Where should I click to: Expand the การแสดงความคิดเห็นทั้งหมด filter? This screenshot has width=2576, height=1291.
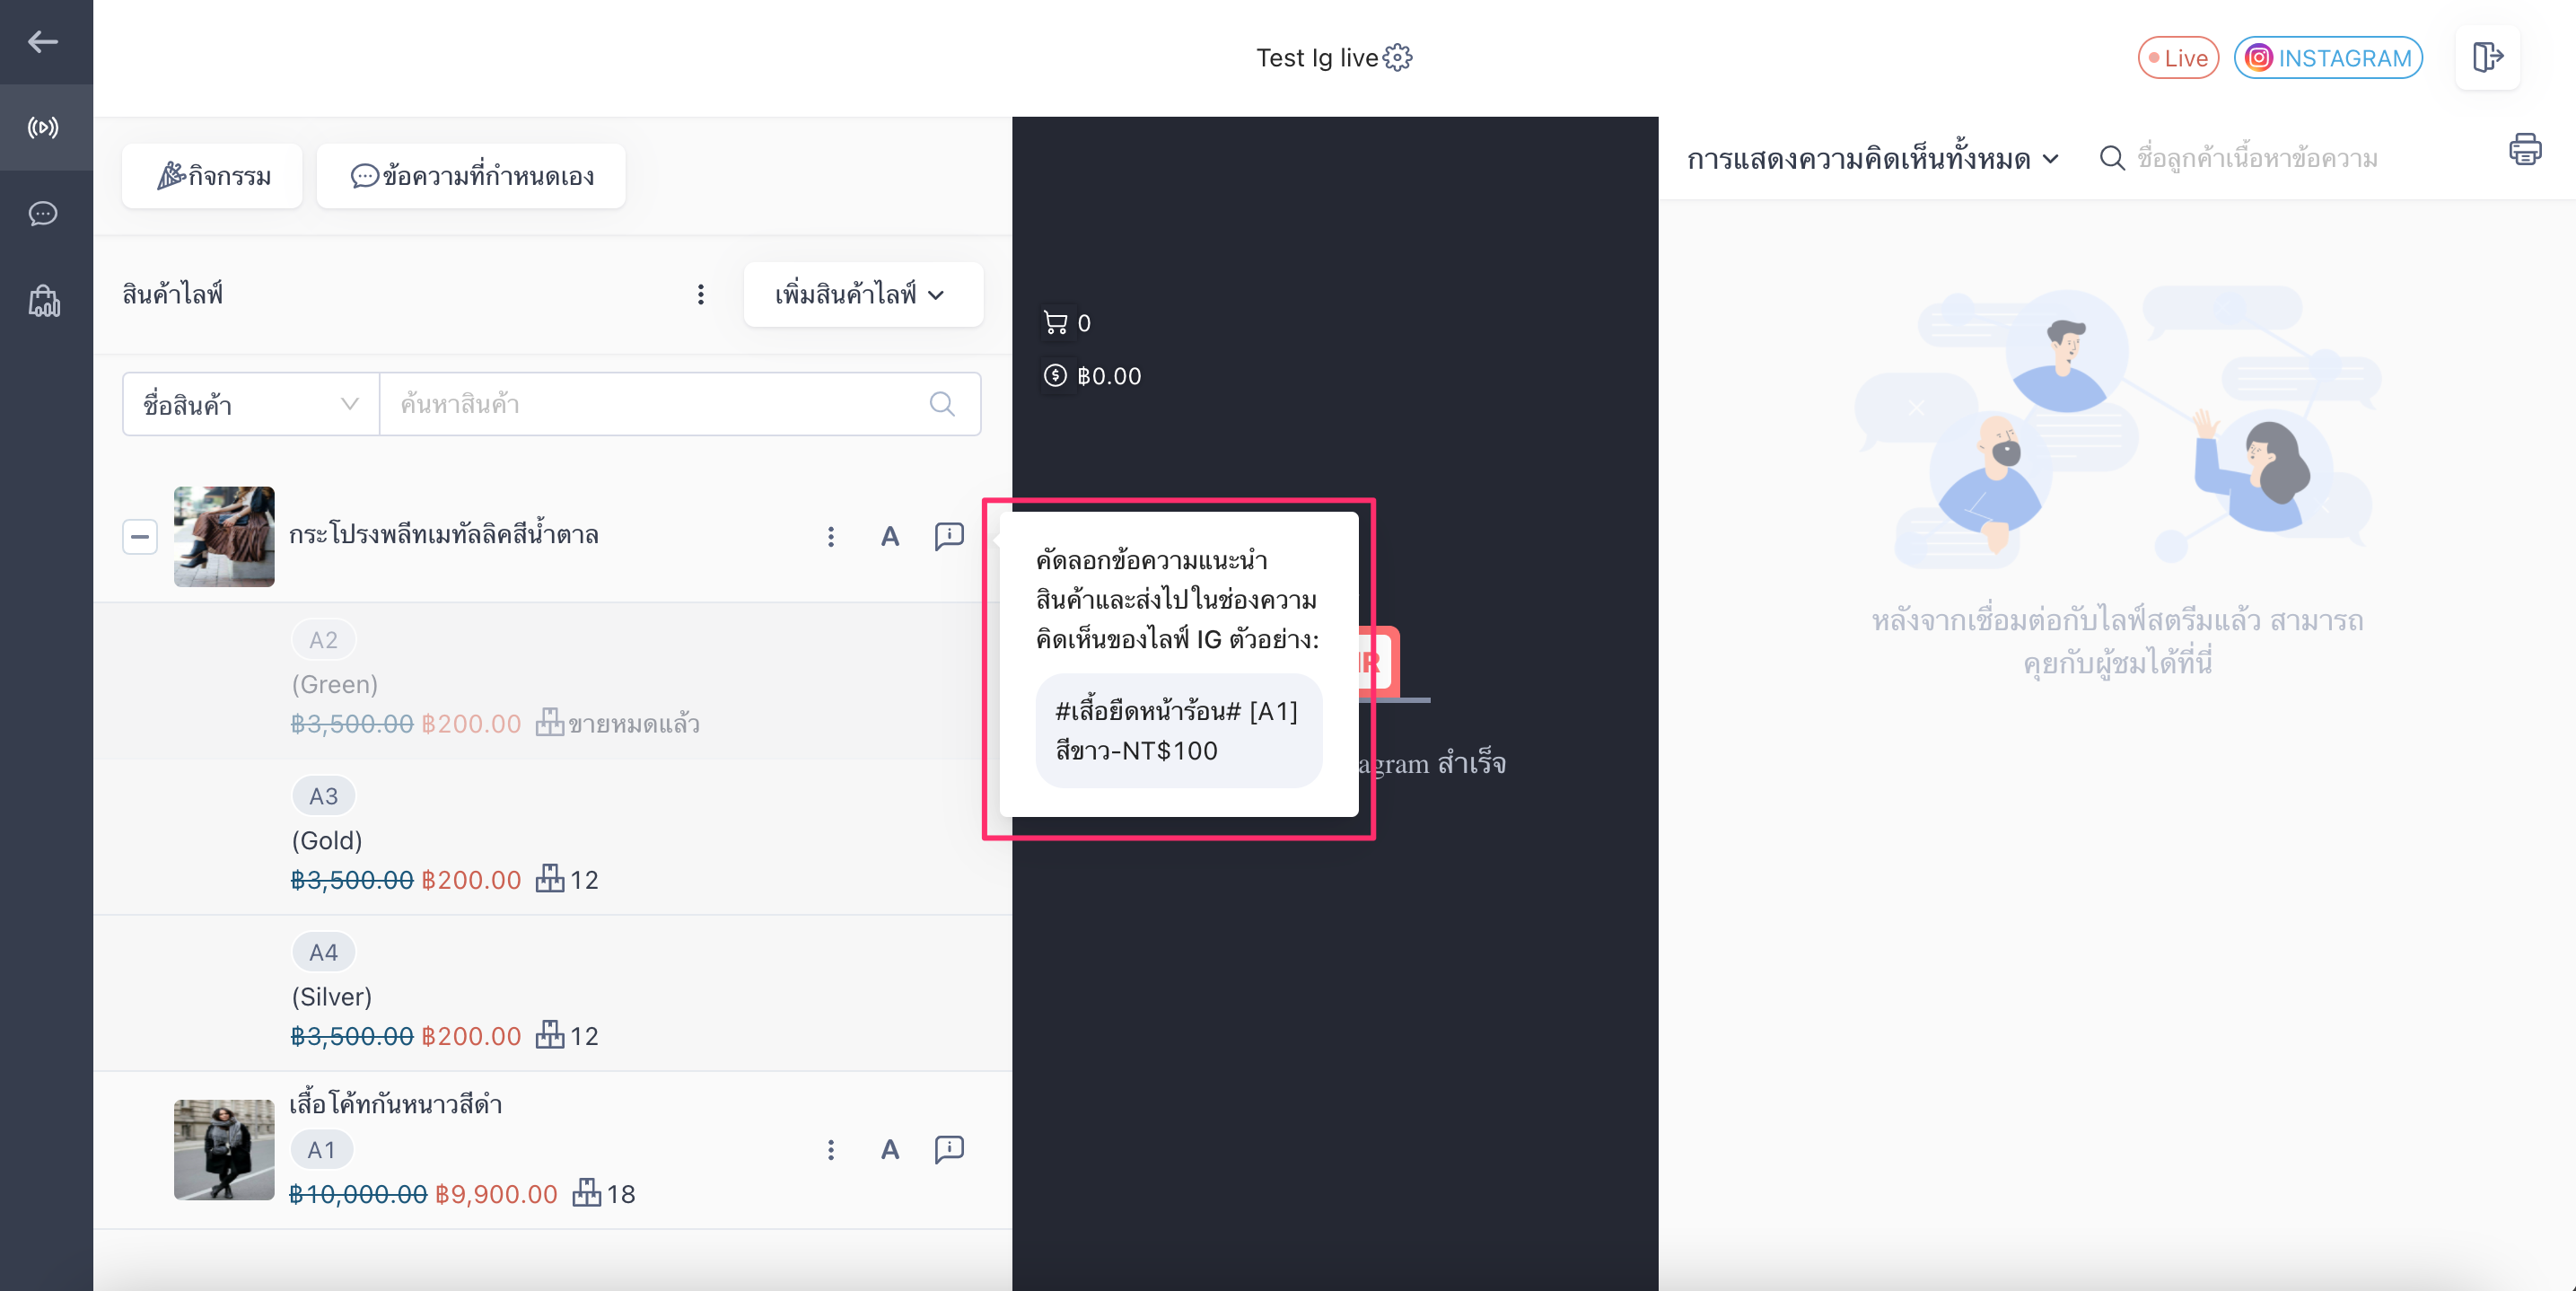pyautogui.click(x=1872, y=158)
